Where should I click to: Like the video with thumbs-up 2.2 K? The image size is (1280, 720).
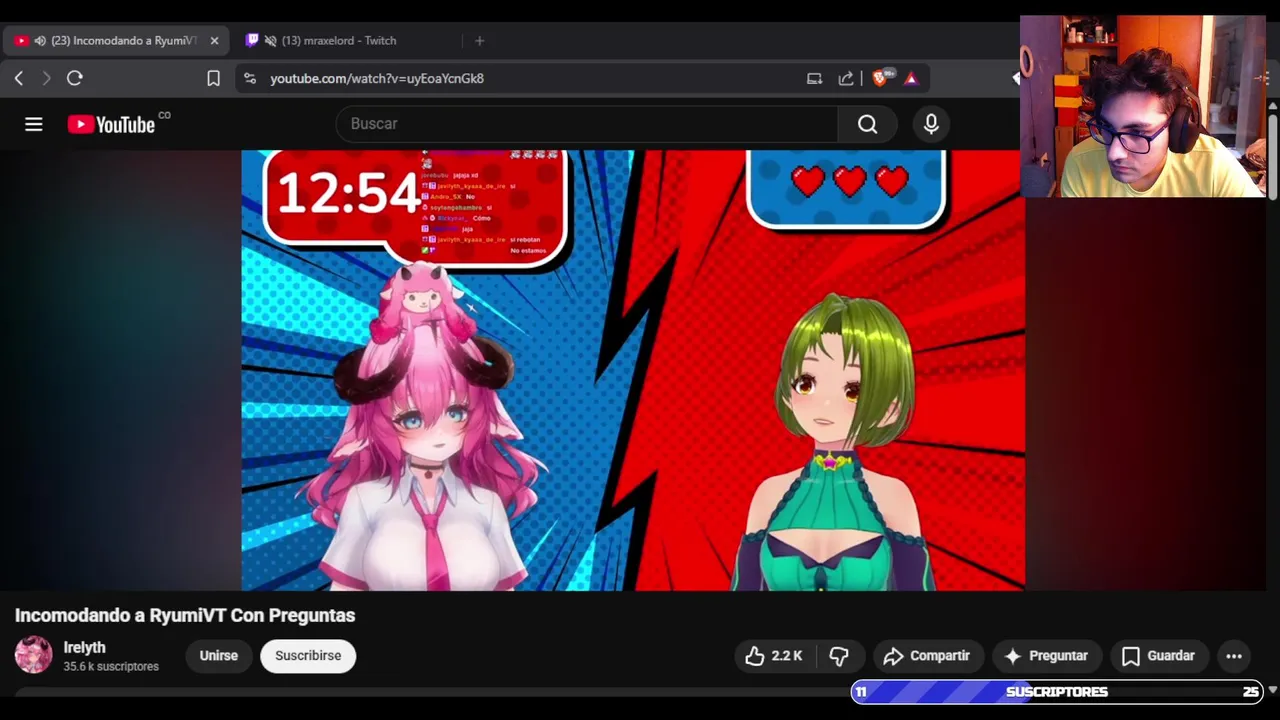click(x=773, y=656)
